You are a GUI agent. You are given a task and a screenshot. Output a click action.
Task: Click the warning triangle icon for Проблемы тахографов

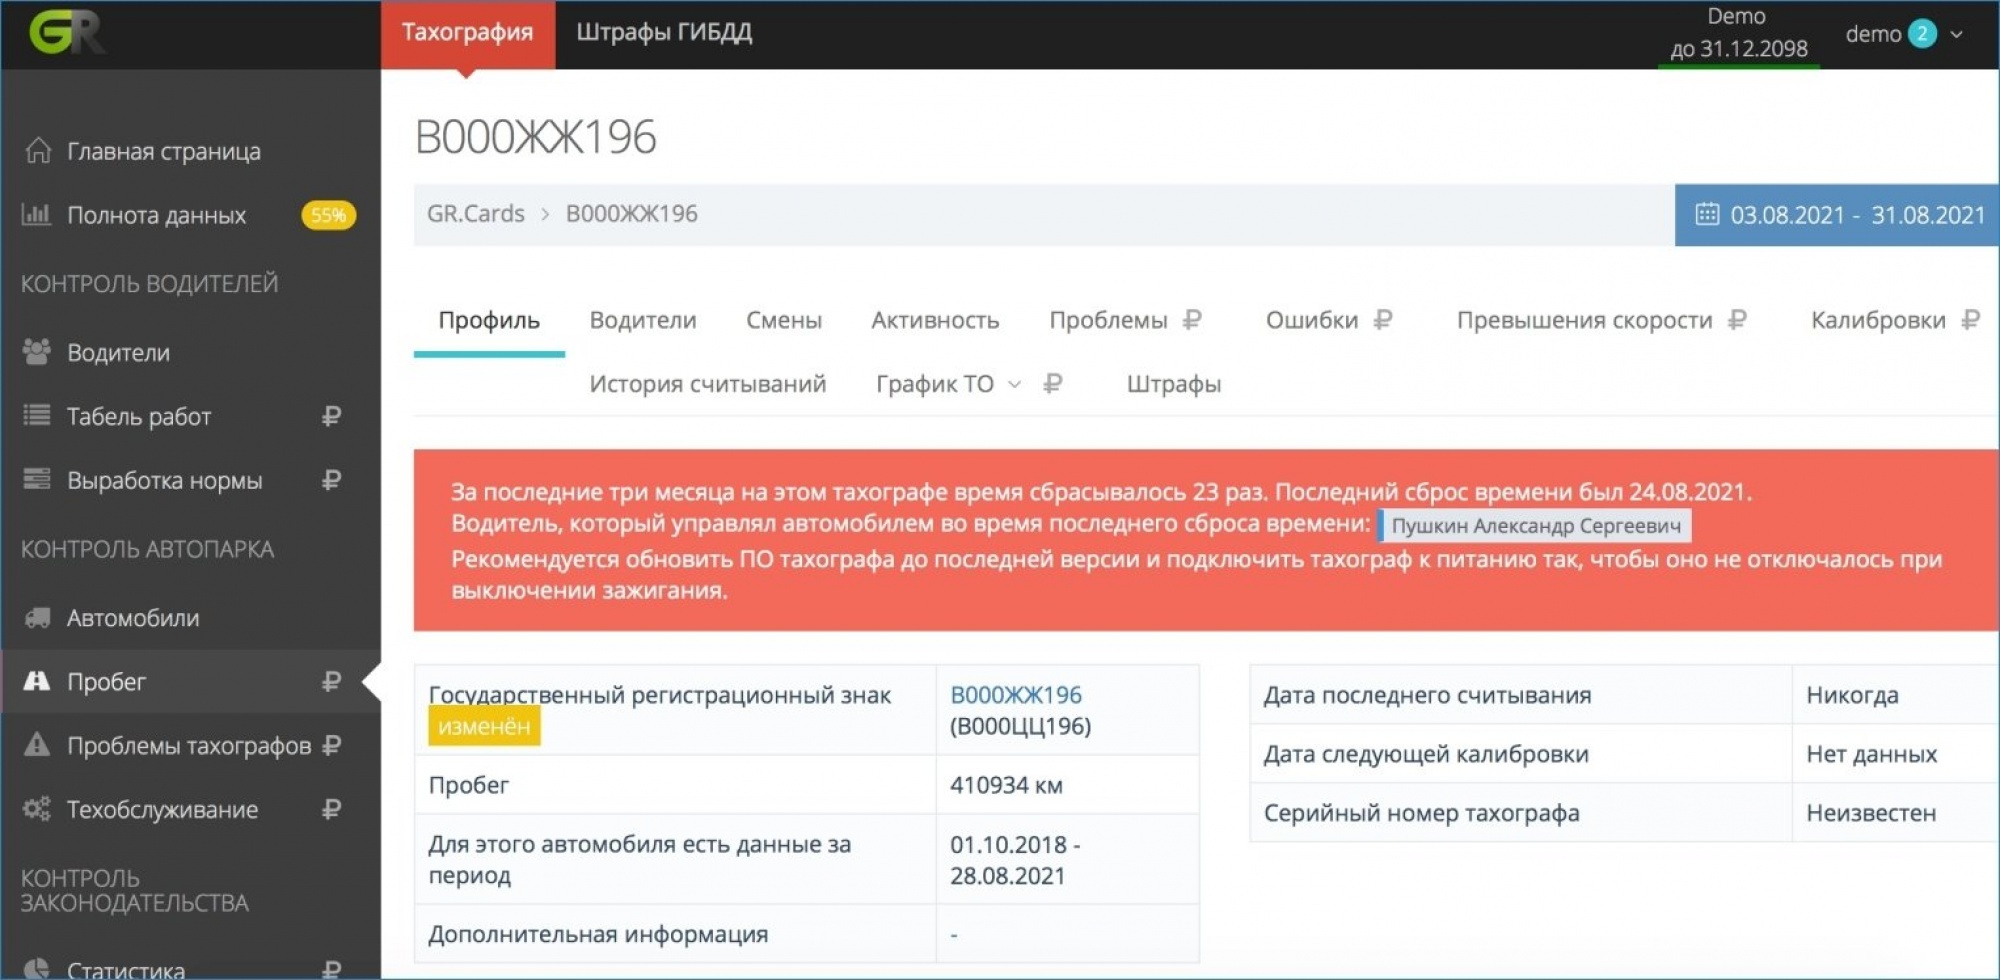(x=37, y=745)
